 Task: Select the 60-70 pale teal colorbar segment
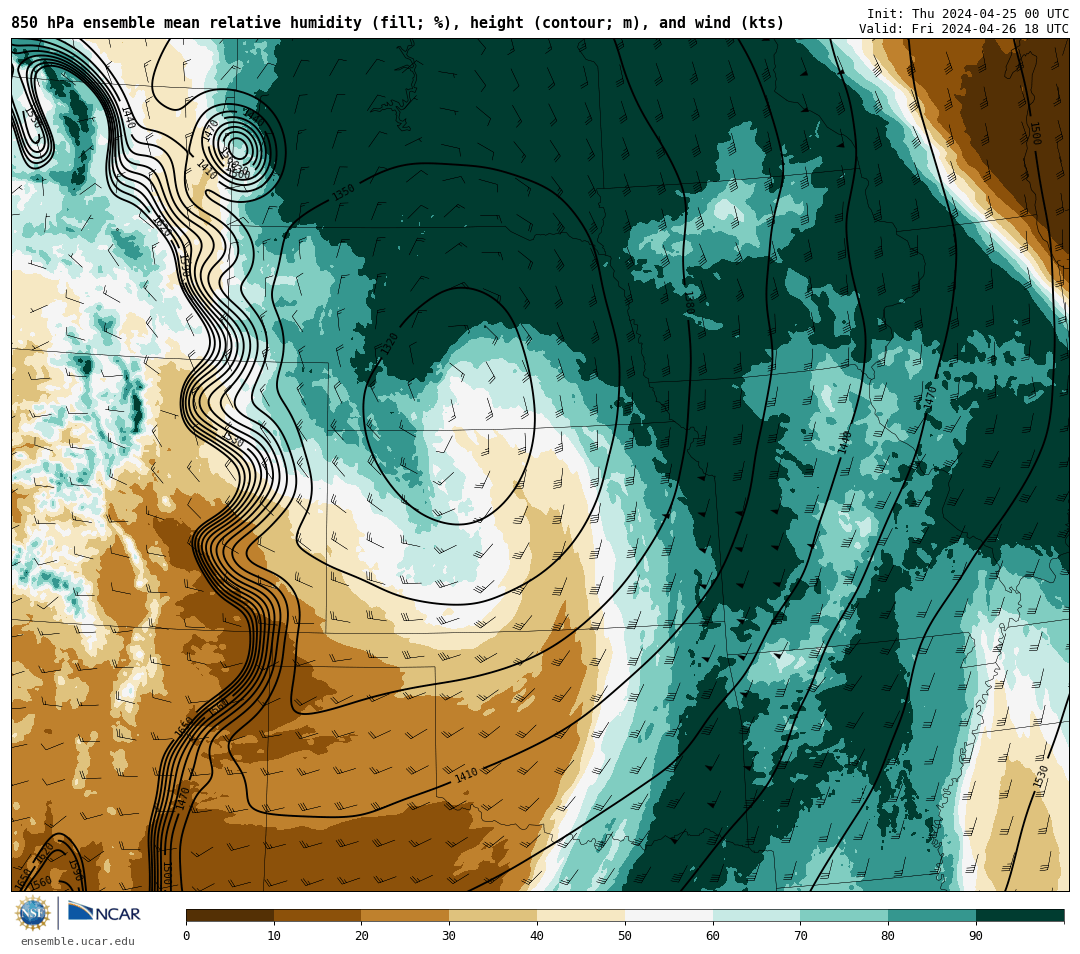756,915
